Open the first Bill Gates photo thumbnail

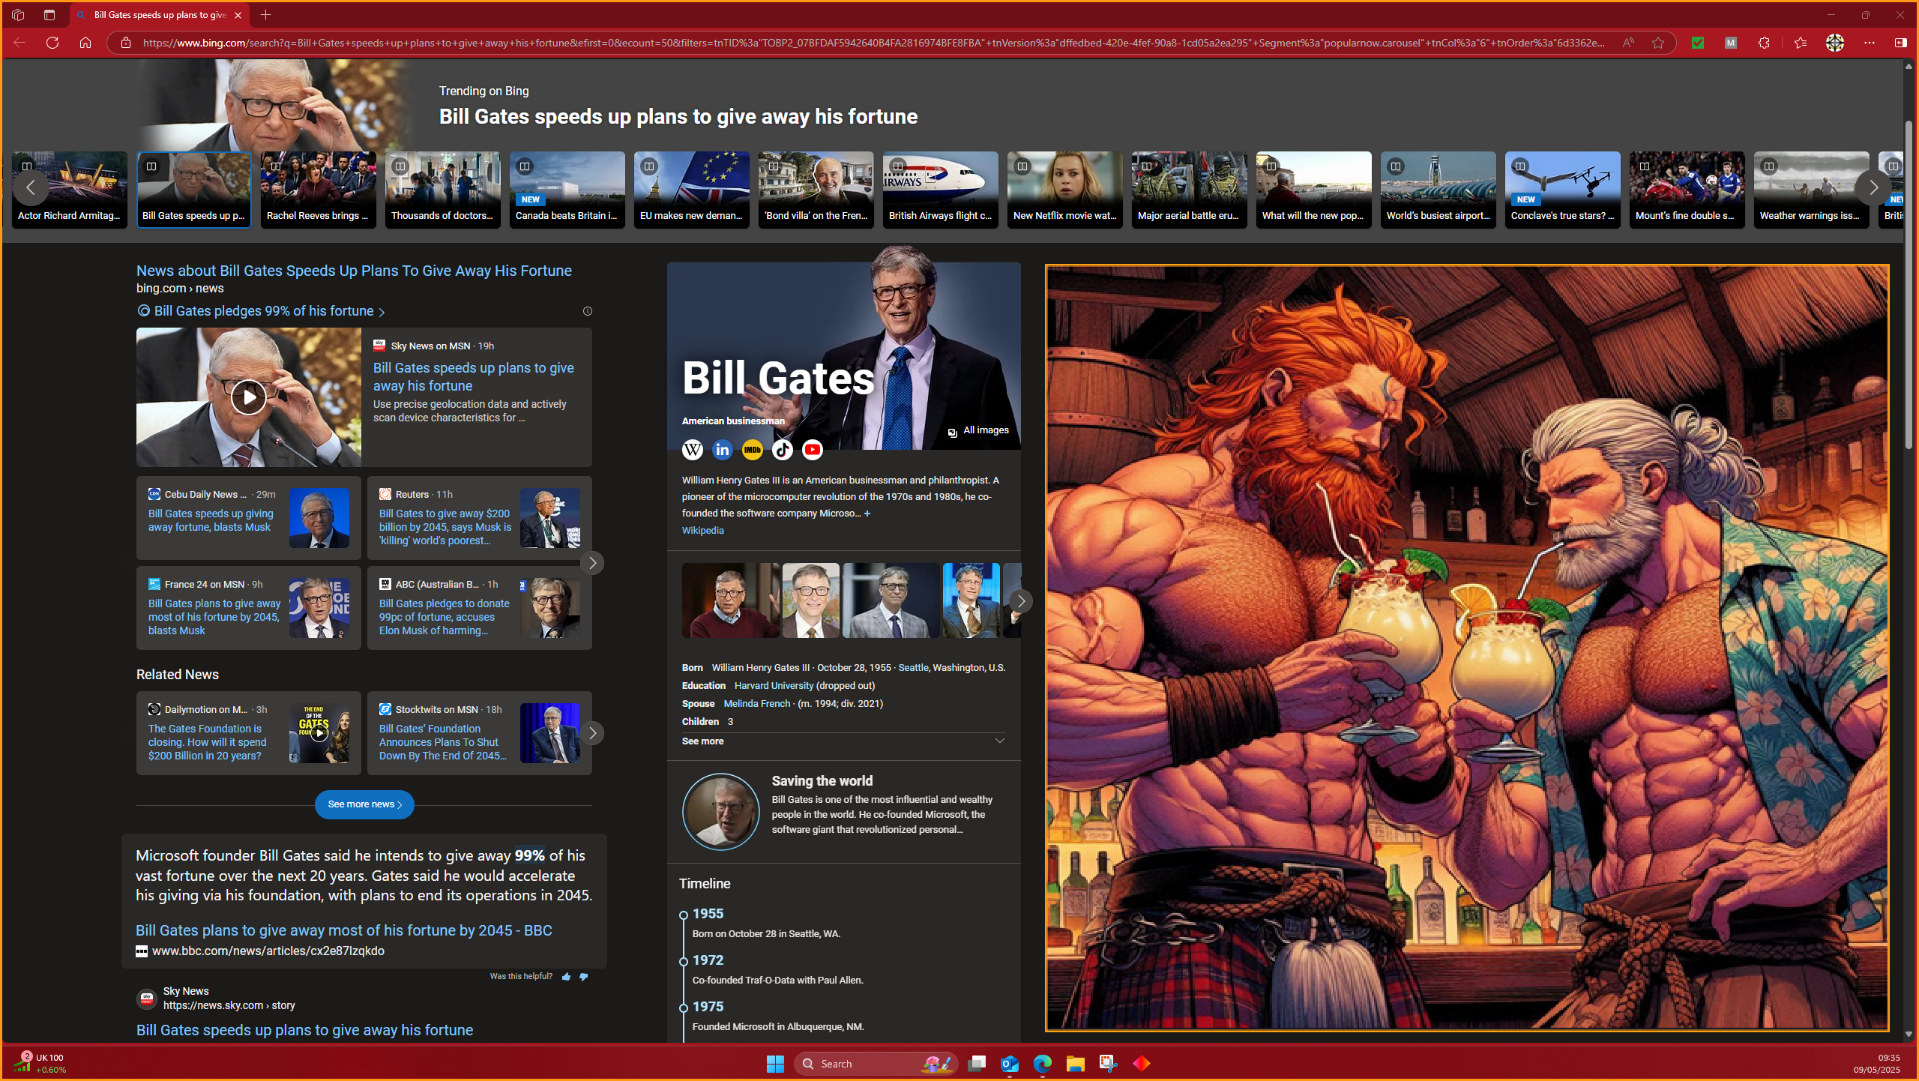[730, 601]
